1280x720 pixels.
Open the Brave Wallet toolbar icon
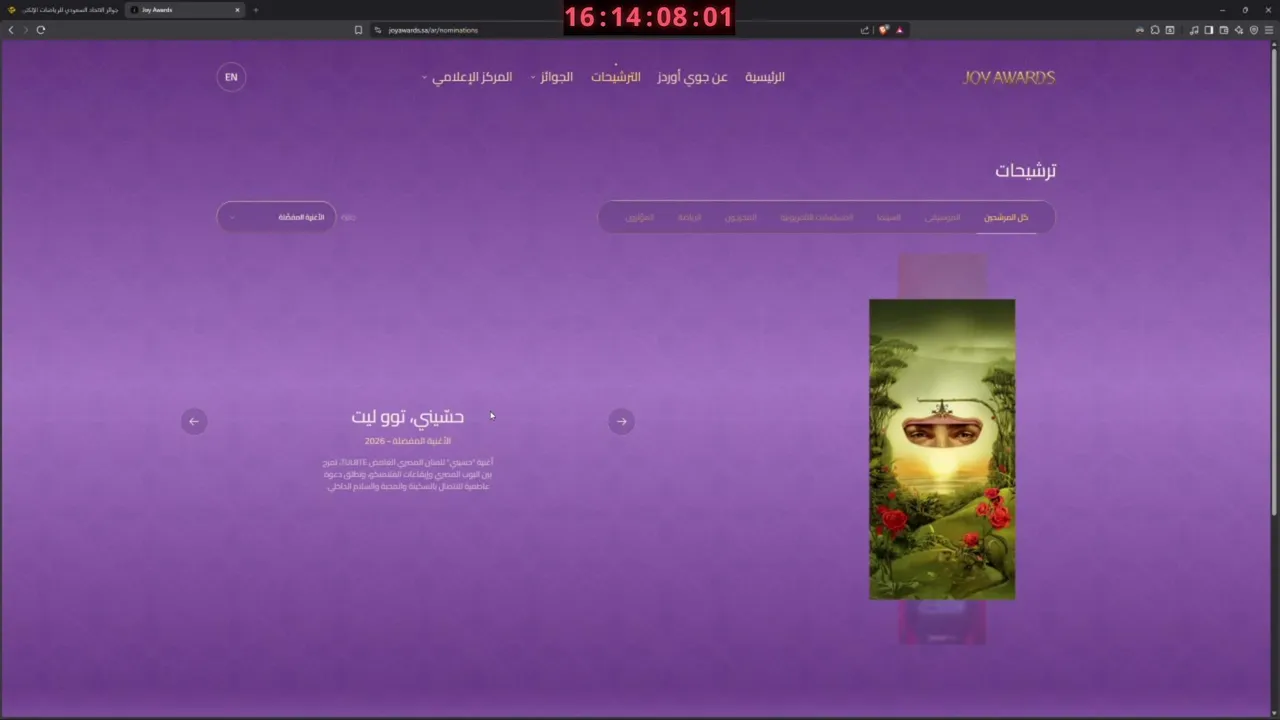[1224, 30]
